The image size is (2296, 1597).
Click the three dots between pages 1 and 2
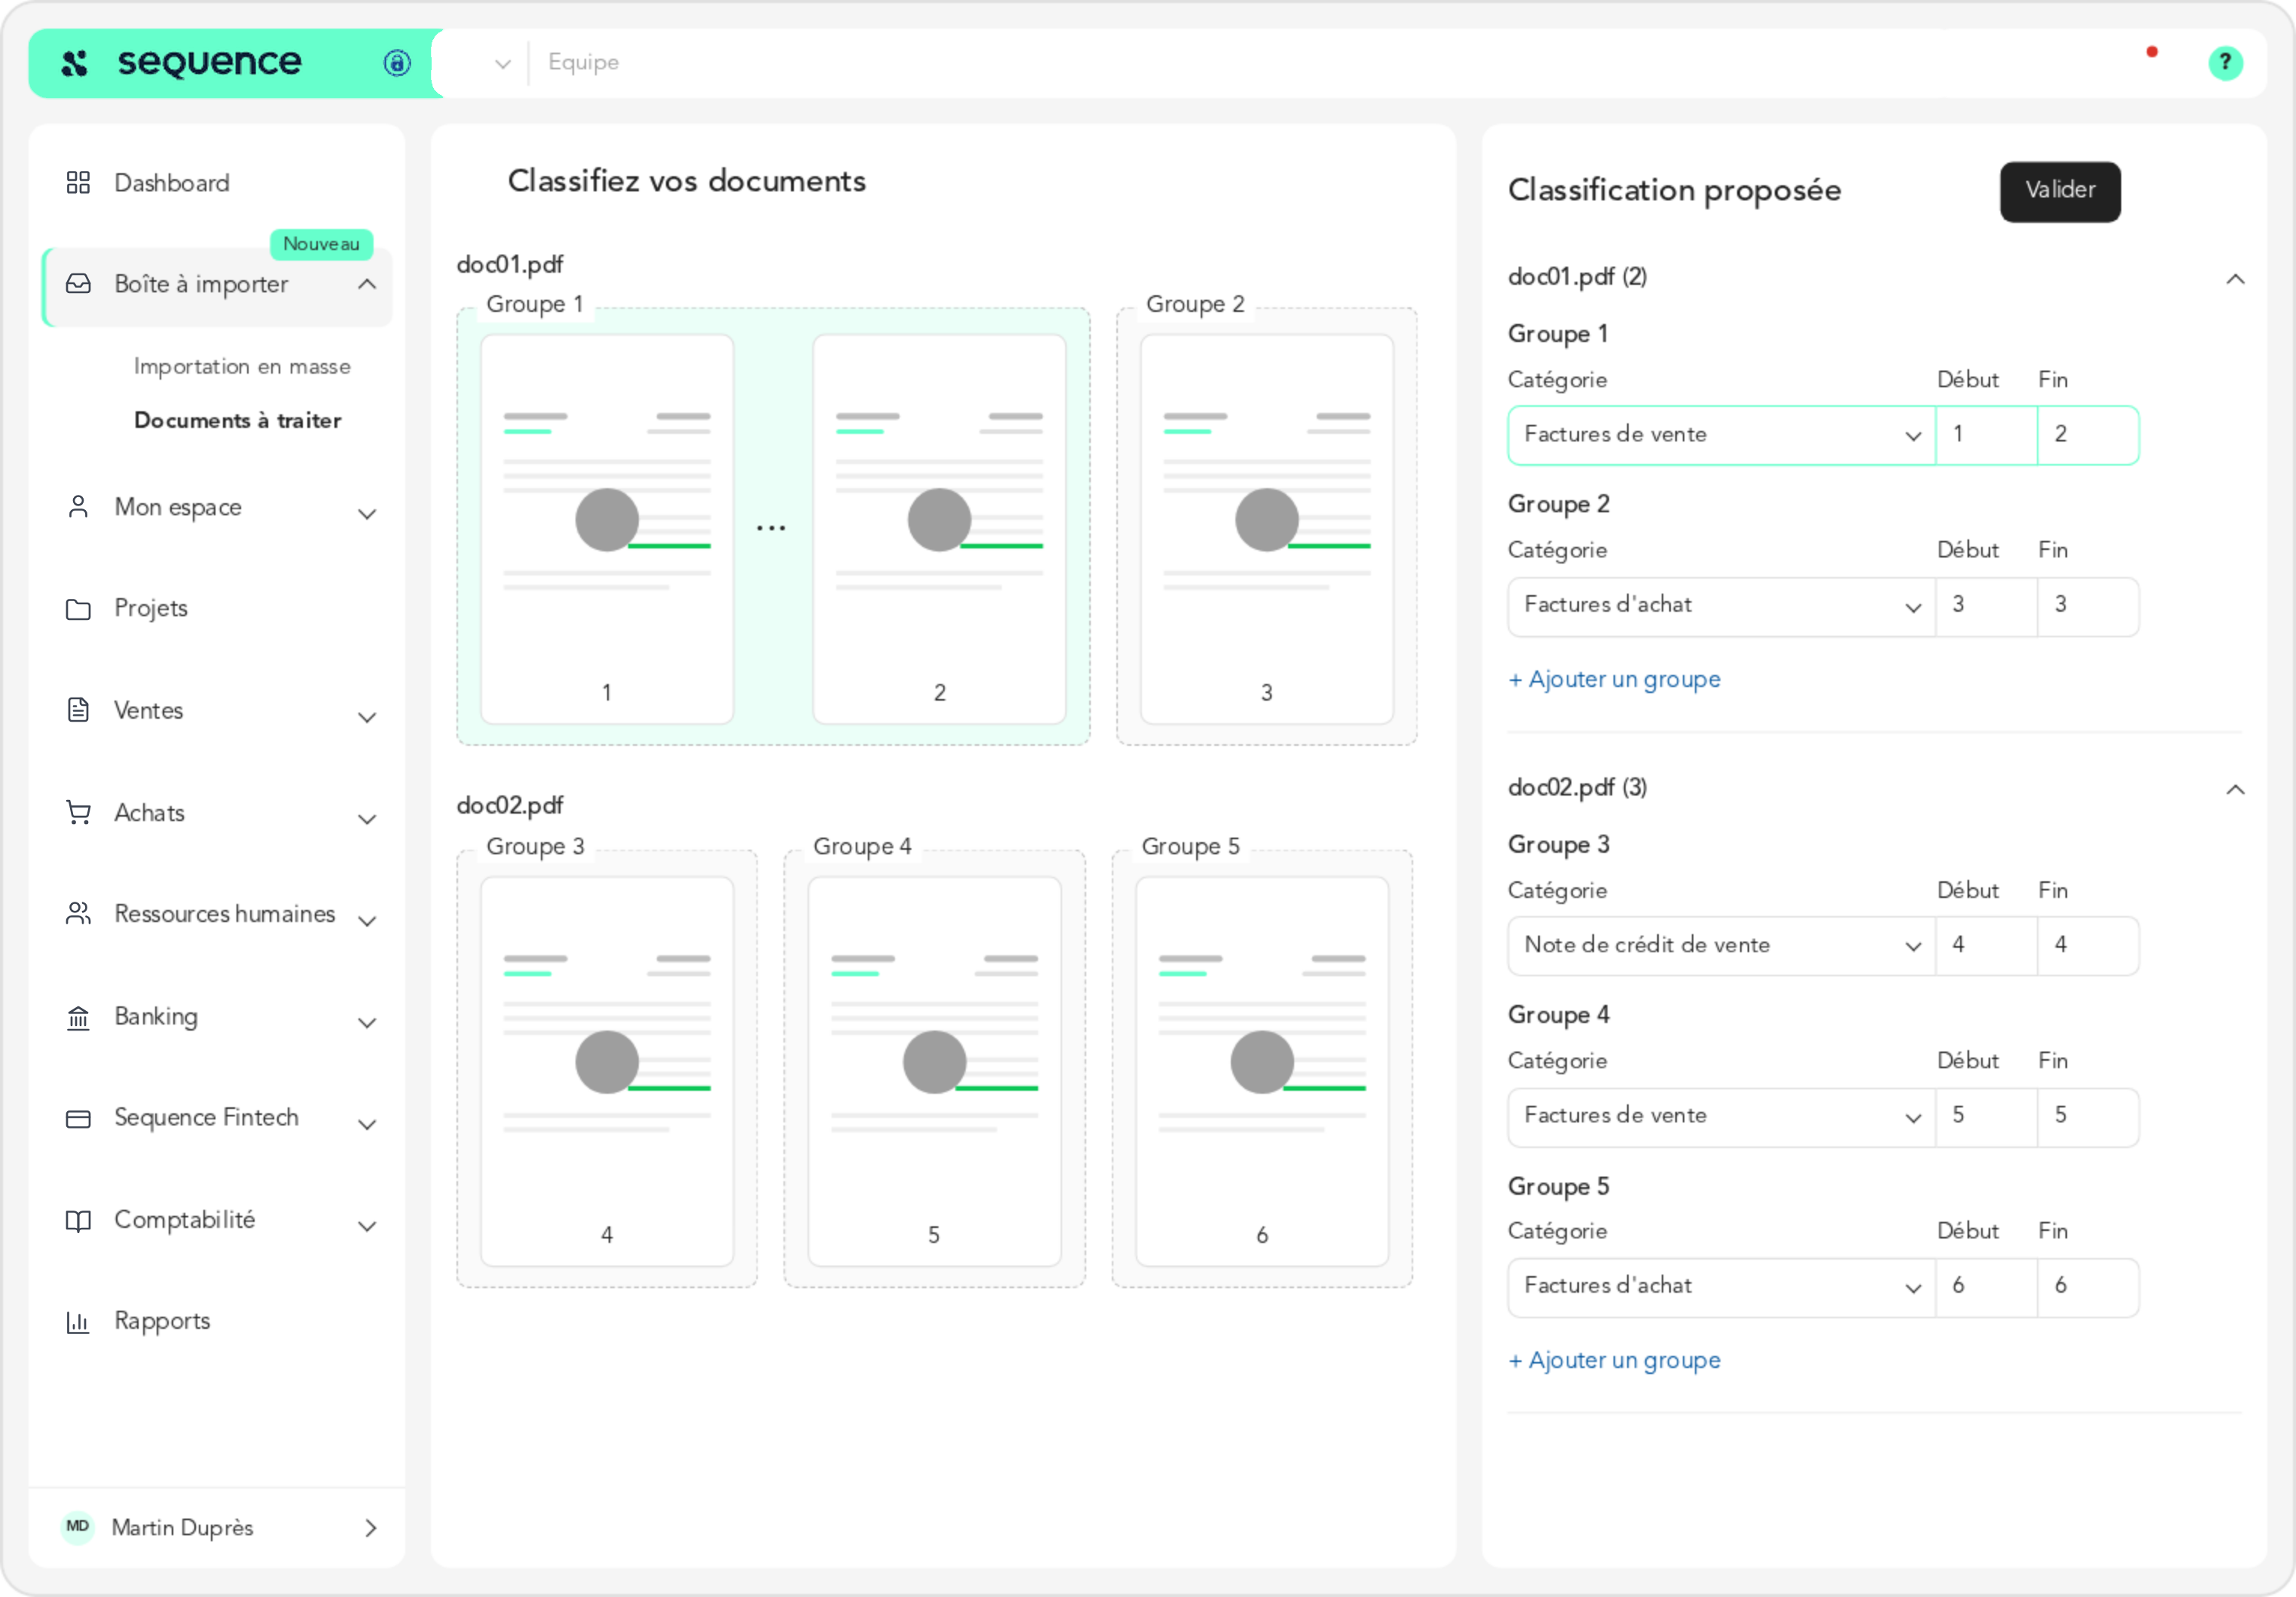tap(771, 528)
